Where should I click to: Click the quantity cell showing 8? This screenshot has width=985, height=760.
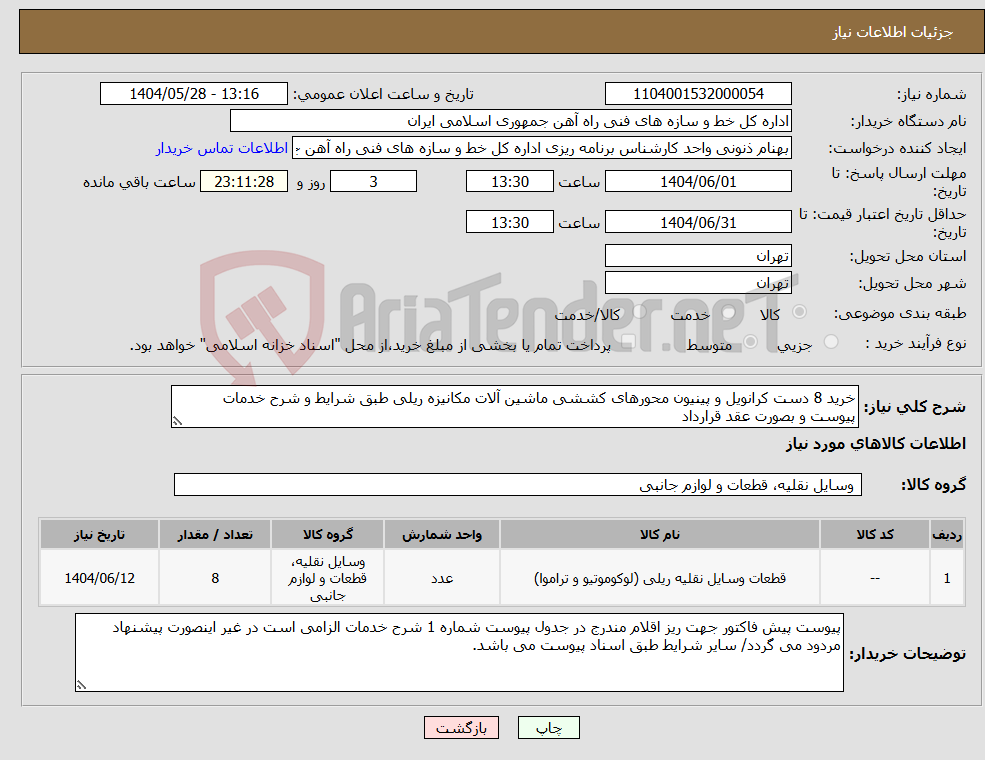point(215,578)
